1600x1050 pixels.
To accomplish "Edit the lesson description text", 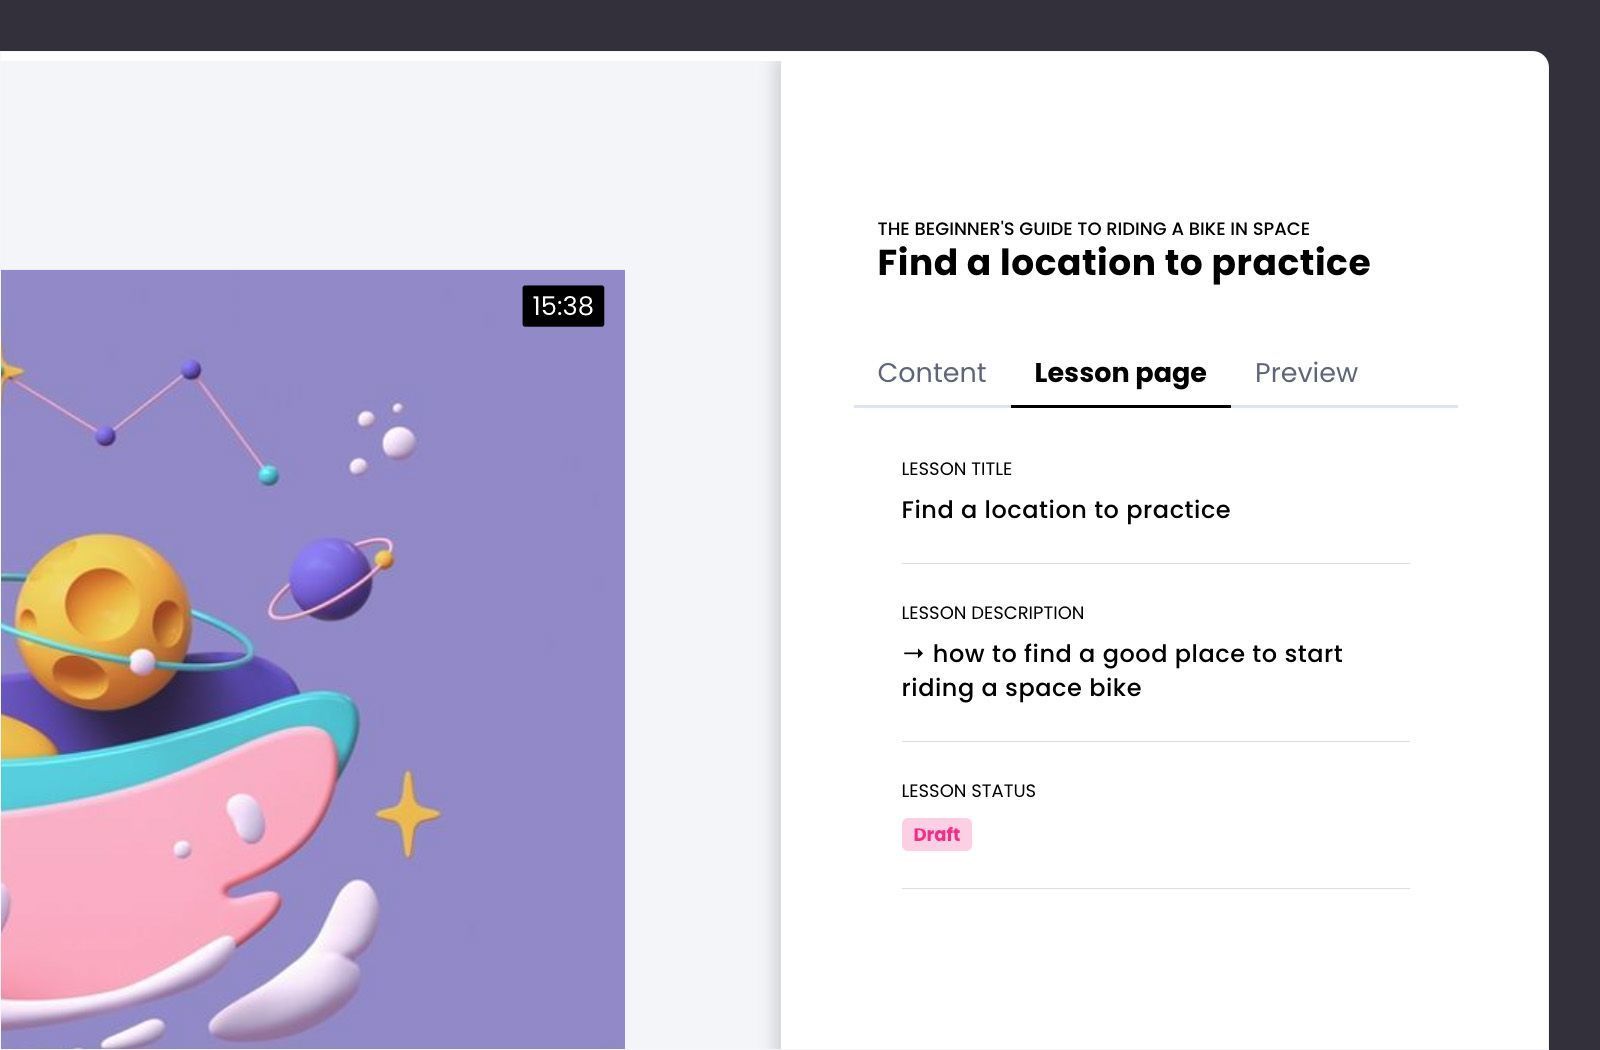I will (x=1121, y=671).
